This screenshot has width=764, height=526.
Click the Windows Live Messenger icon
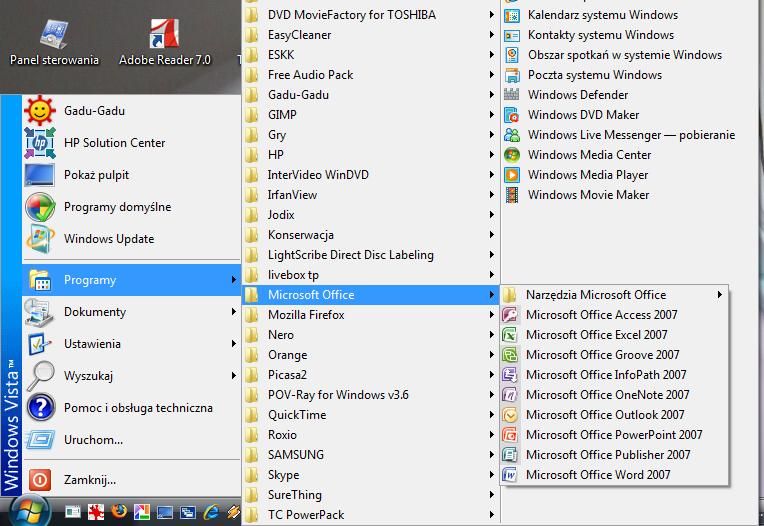coord(512,134)
